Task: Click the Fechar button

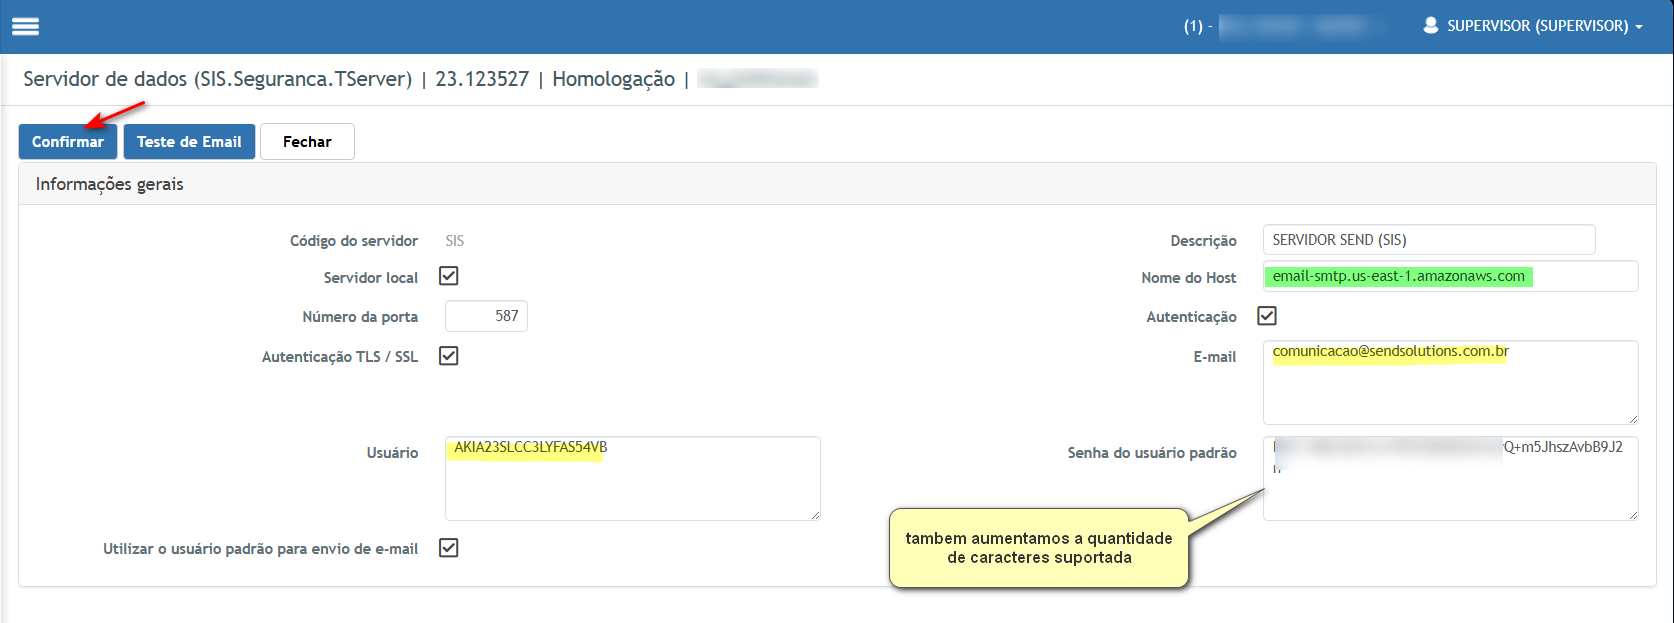Action: (x=307, y=142)
